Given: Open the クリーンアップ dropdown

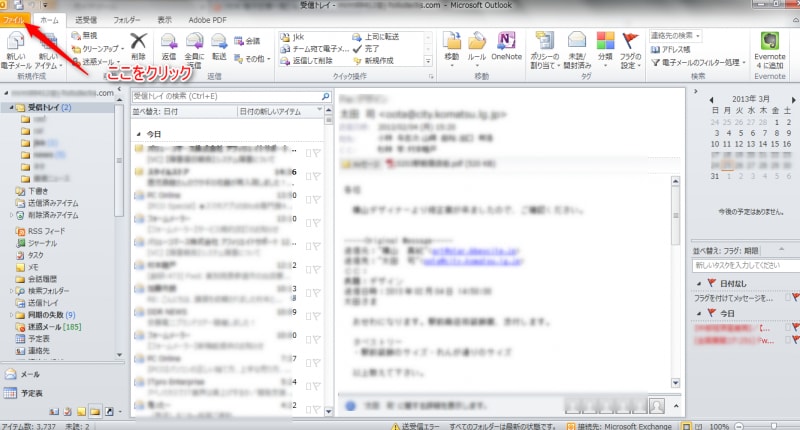Looking at the screenshot, I should click(97, 49).
